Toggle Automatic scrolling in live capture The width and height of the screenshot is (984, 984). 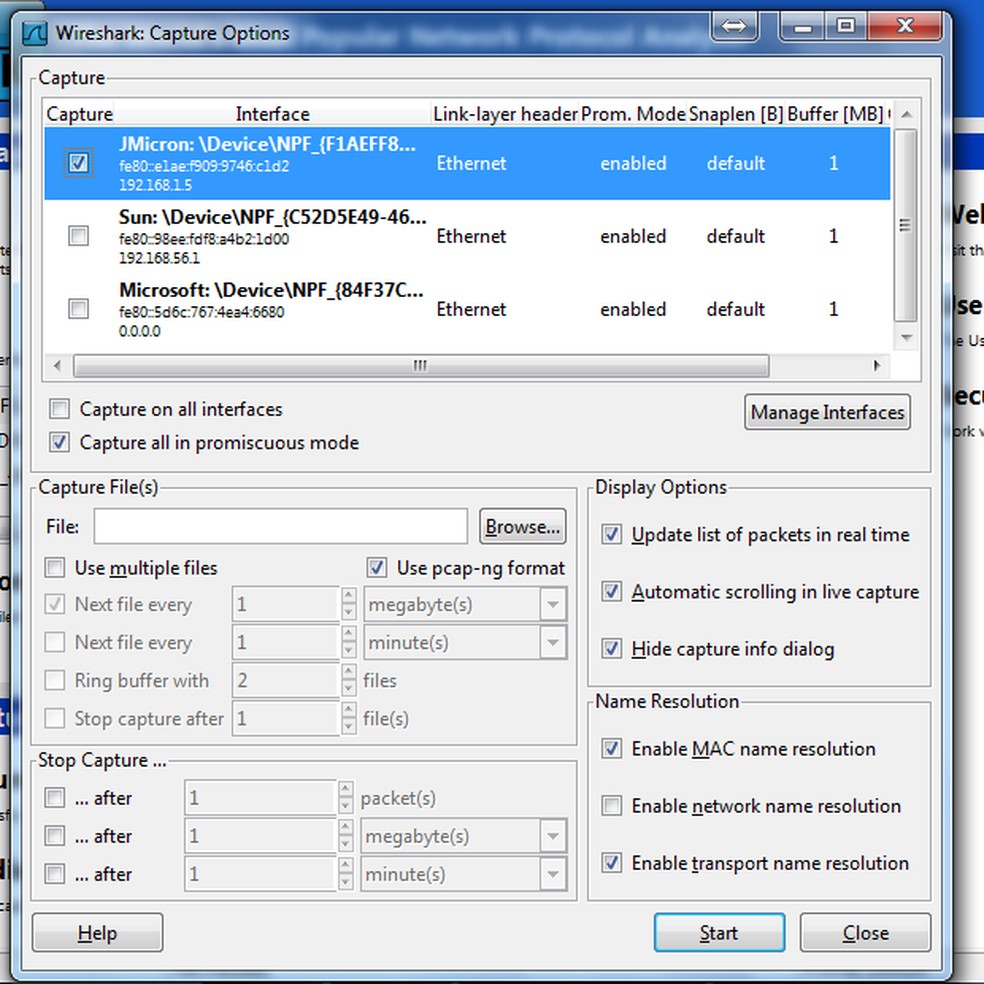pyautogui.click(x=612, y=591)
